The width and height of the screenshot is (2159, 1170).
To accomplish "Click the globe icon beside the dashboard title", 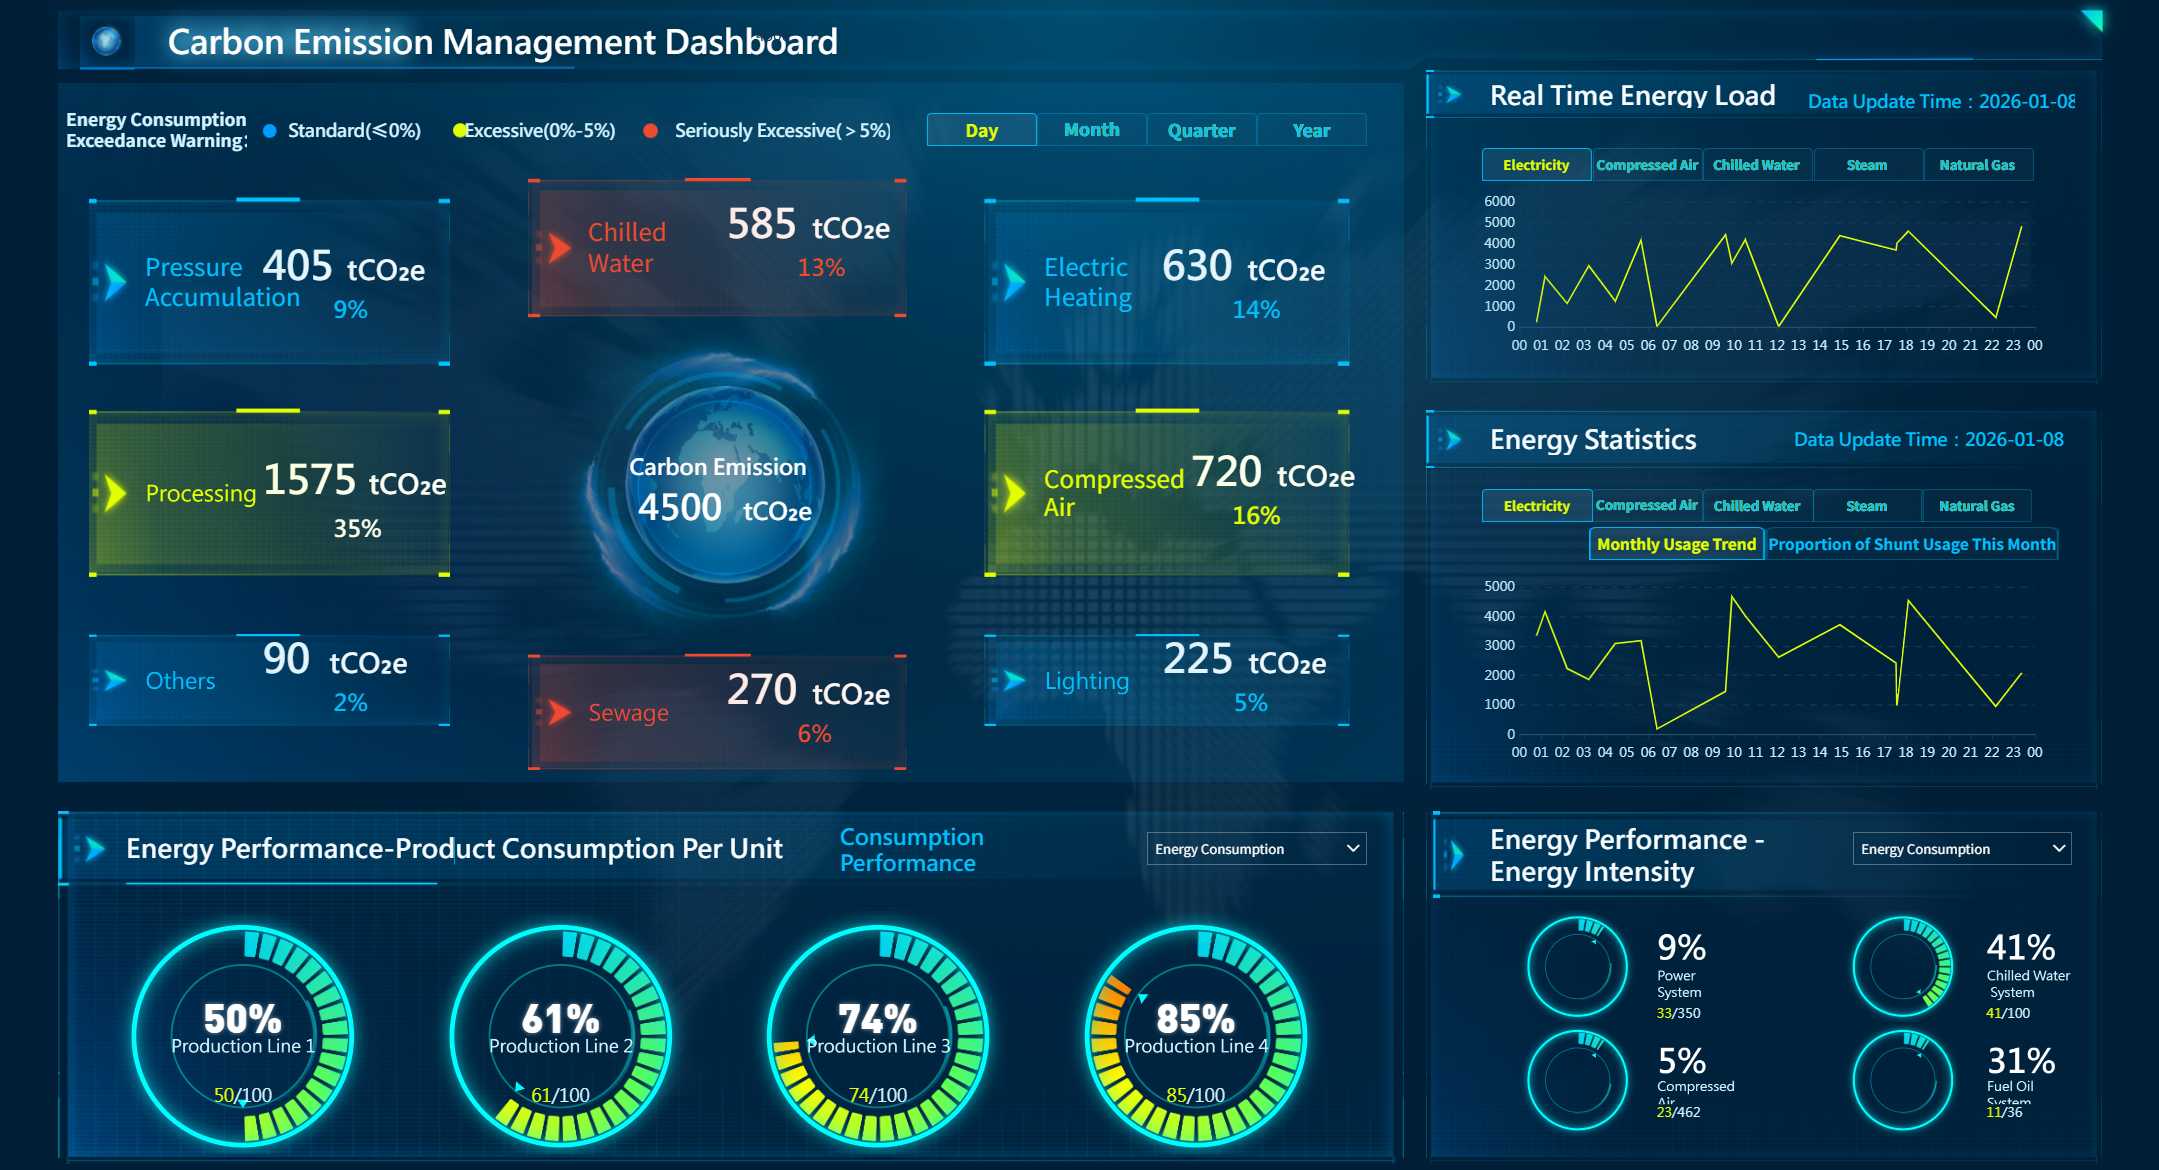I will [x=106, y=42].
